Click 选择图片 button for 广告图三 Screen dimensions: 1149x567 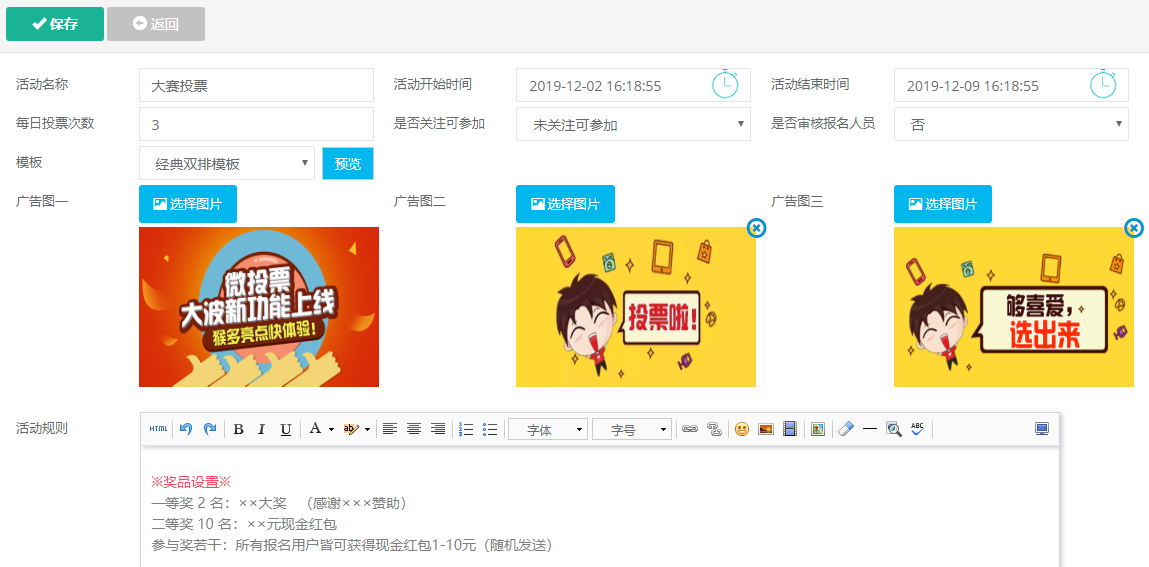942,204
